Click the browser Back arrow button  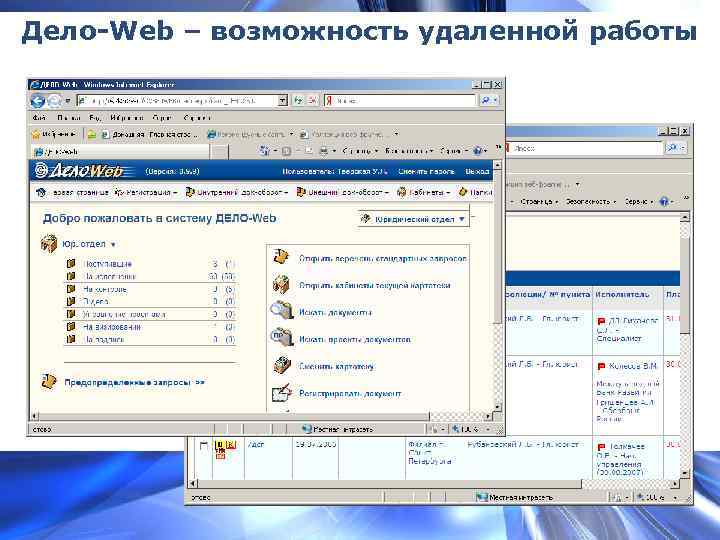pyautogui.click(x=38, y=101)
